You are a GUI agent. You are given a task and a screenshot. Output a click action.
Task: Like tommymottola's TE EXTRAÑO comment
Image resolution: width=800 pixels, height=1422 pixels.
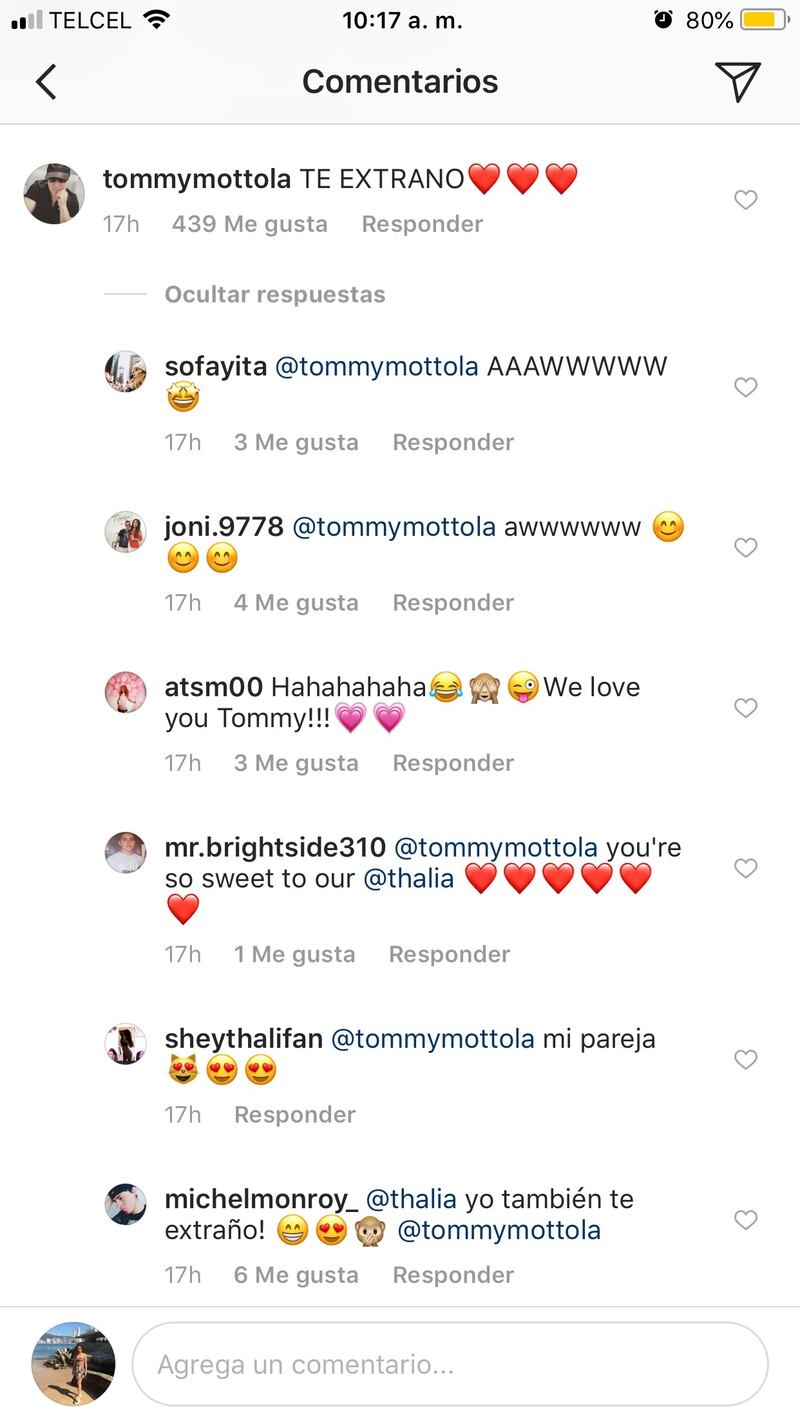tap(745, 200)
